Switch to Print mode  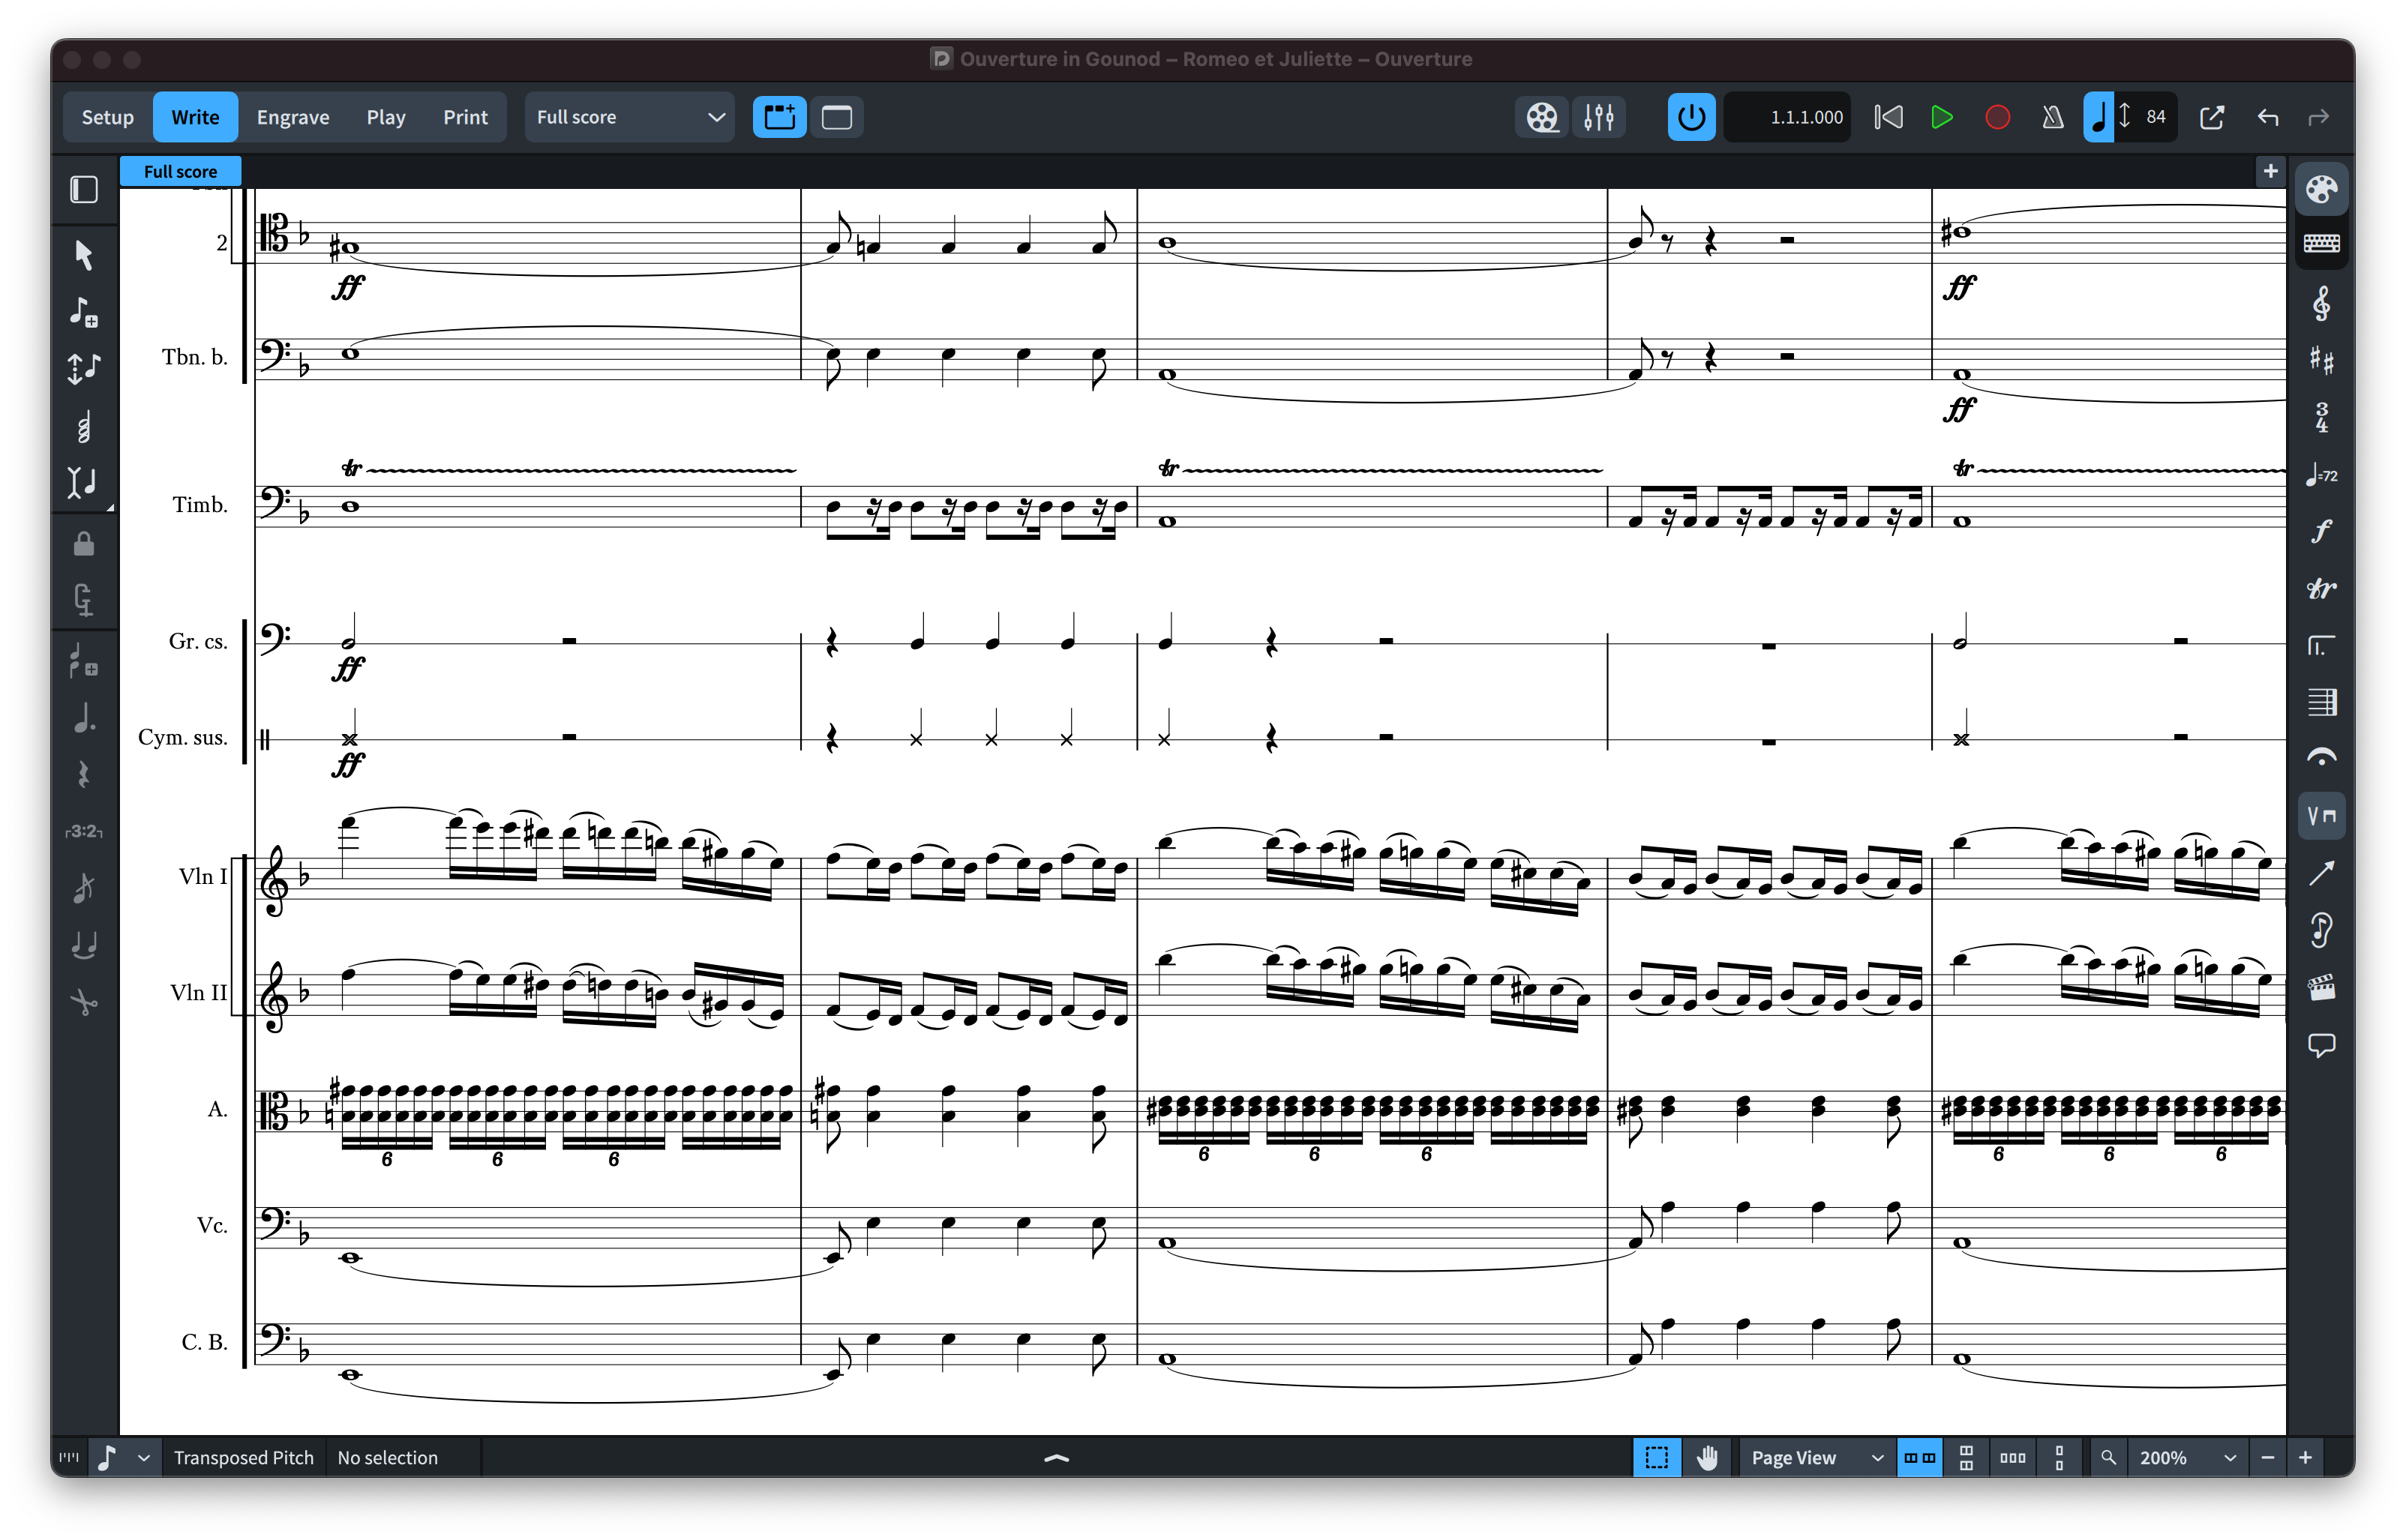[x=465, y=117]
